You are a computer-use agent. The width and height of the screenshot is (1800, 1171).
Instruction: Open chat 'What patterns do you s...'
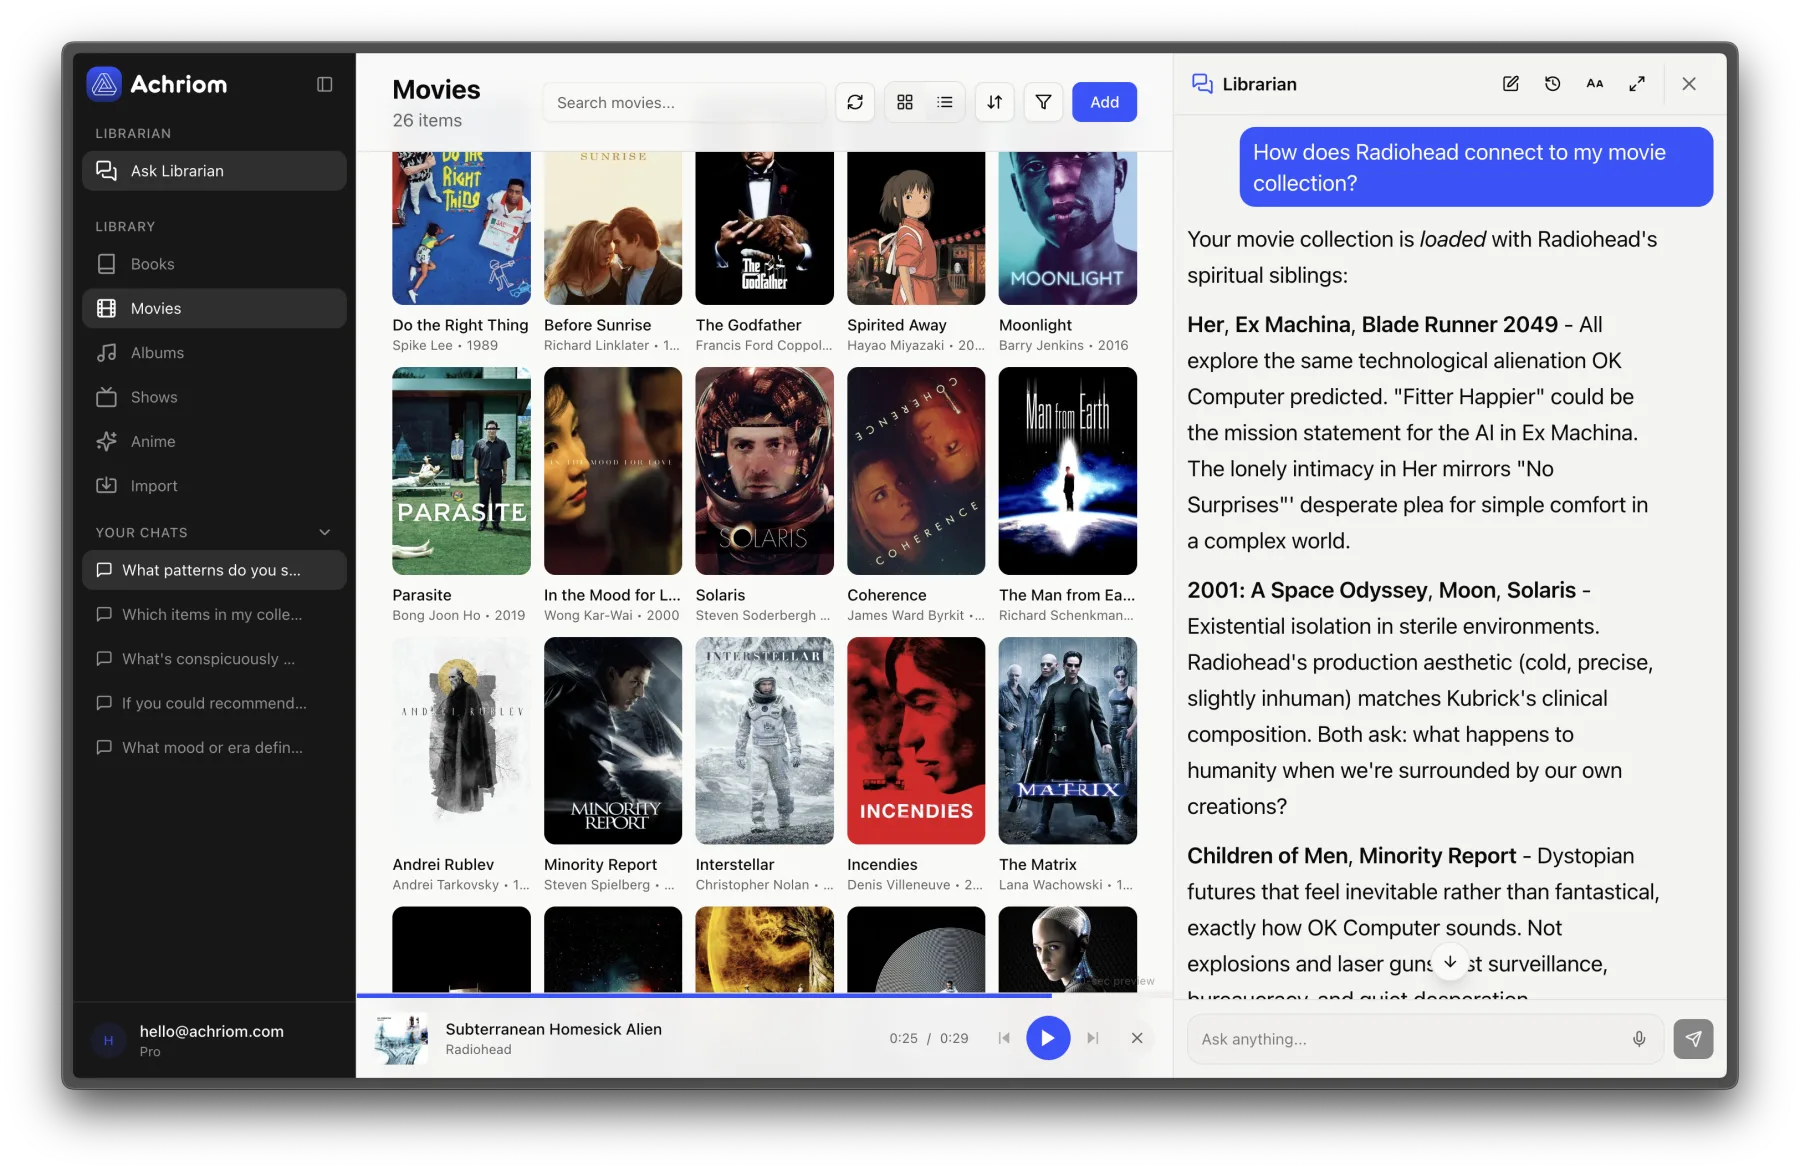214,570
